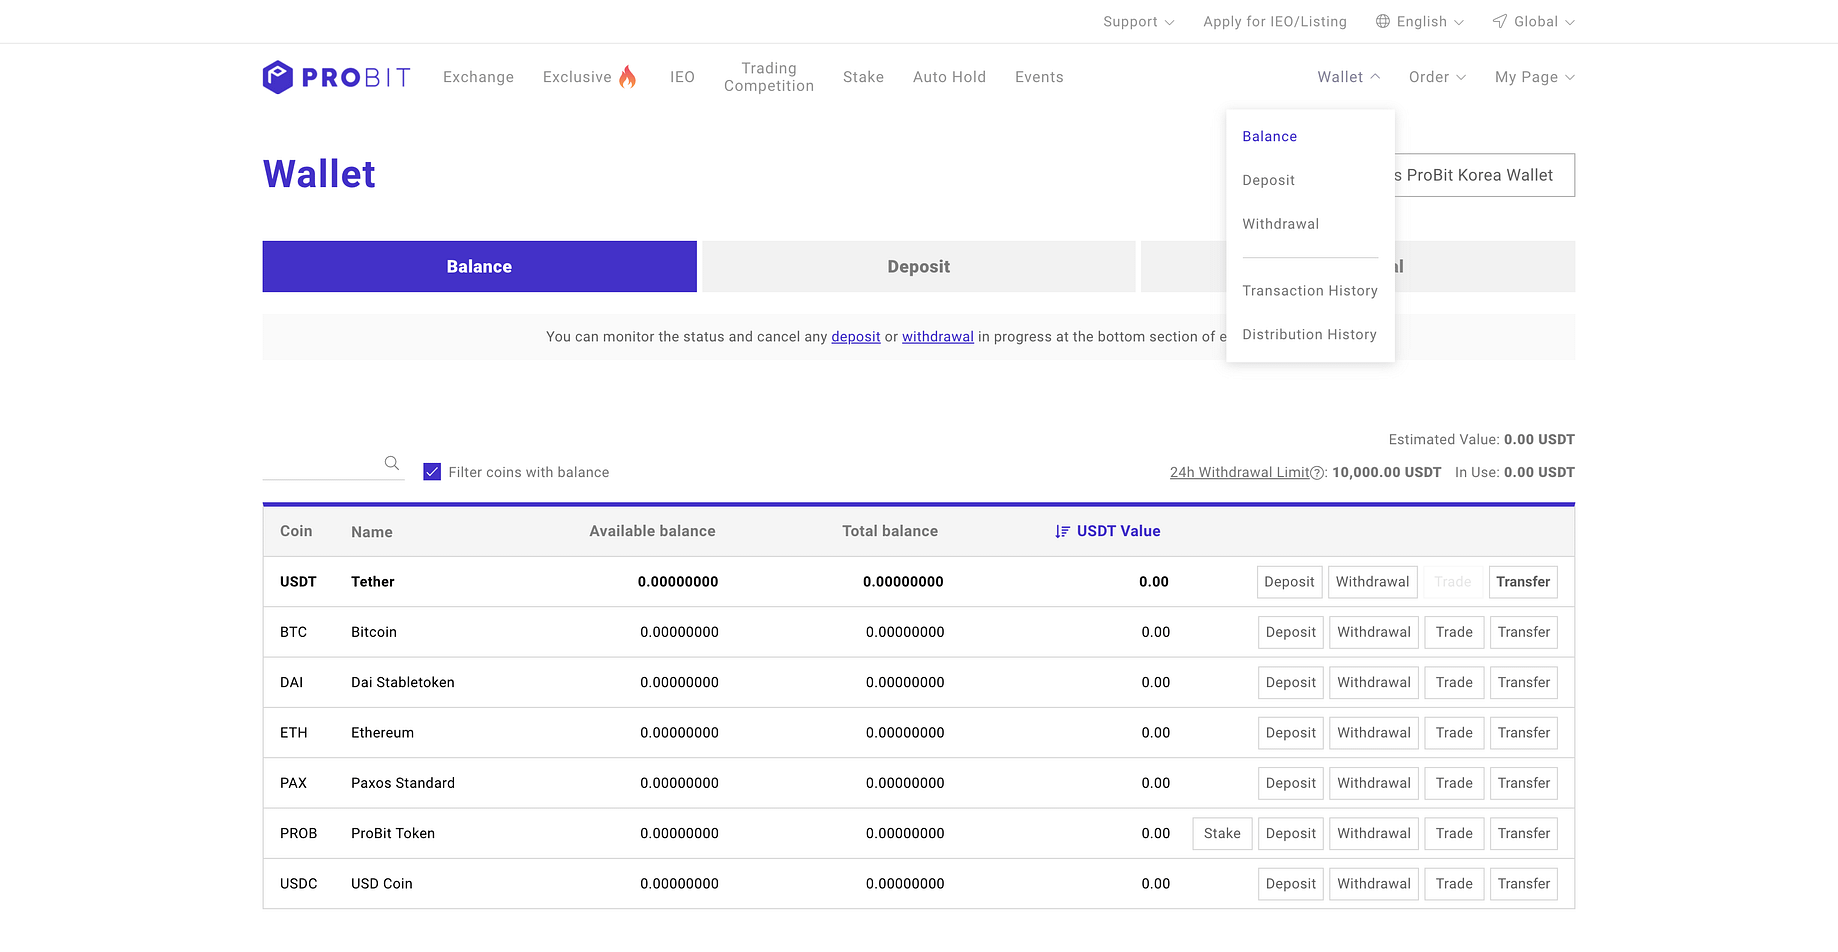1838x952 pixels.
Task: Sort the table by USDT Value
Action: pos(1118,531)
